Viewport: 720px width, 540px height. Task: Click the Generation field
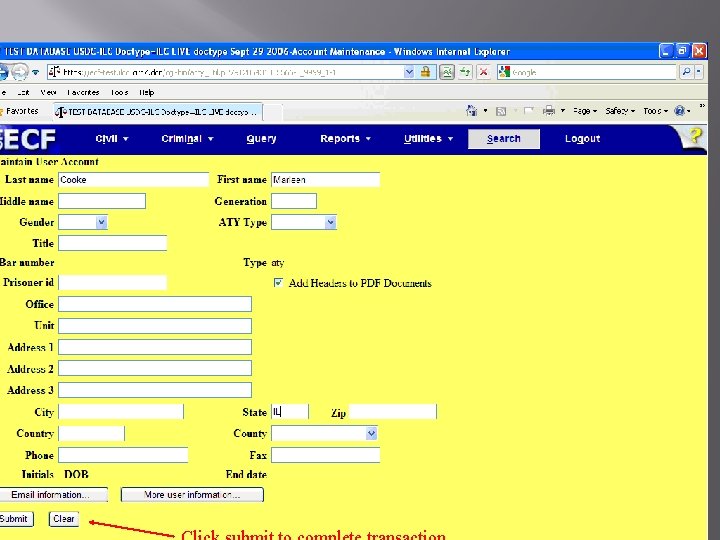coord(294,201)
